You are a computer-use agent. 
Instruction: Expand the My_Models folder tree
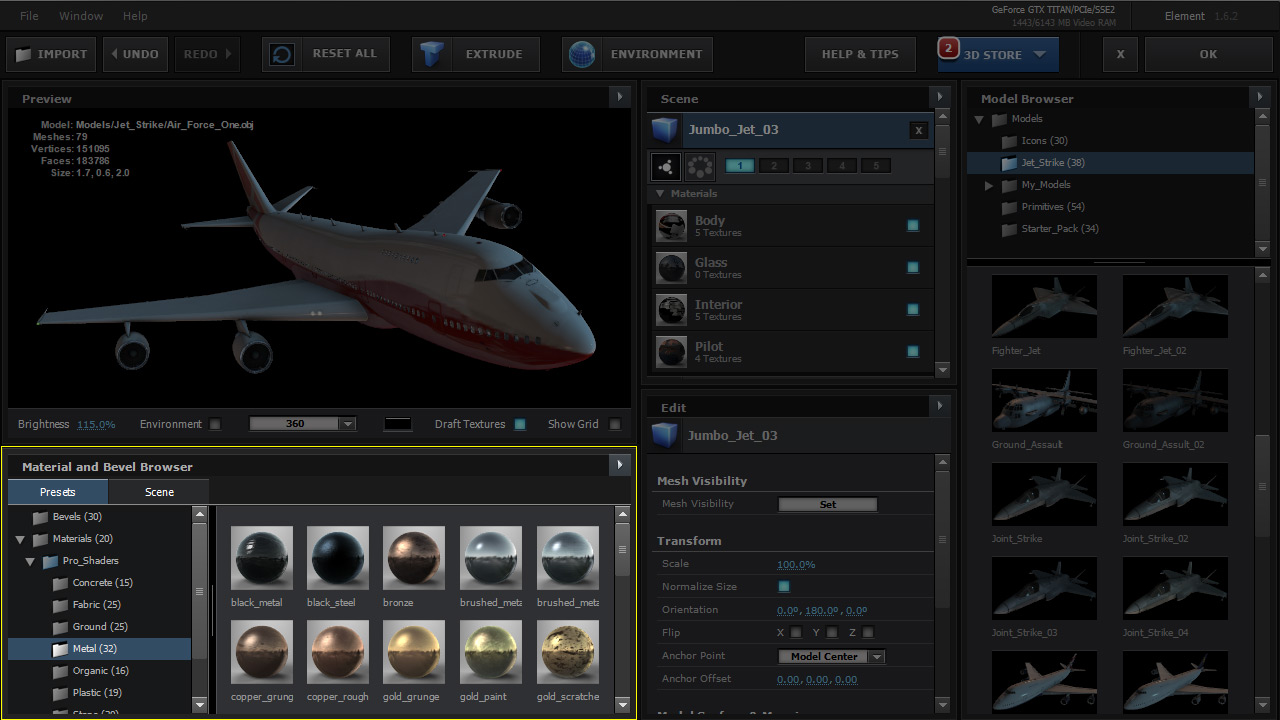tap(989, 185)
